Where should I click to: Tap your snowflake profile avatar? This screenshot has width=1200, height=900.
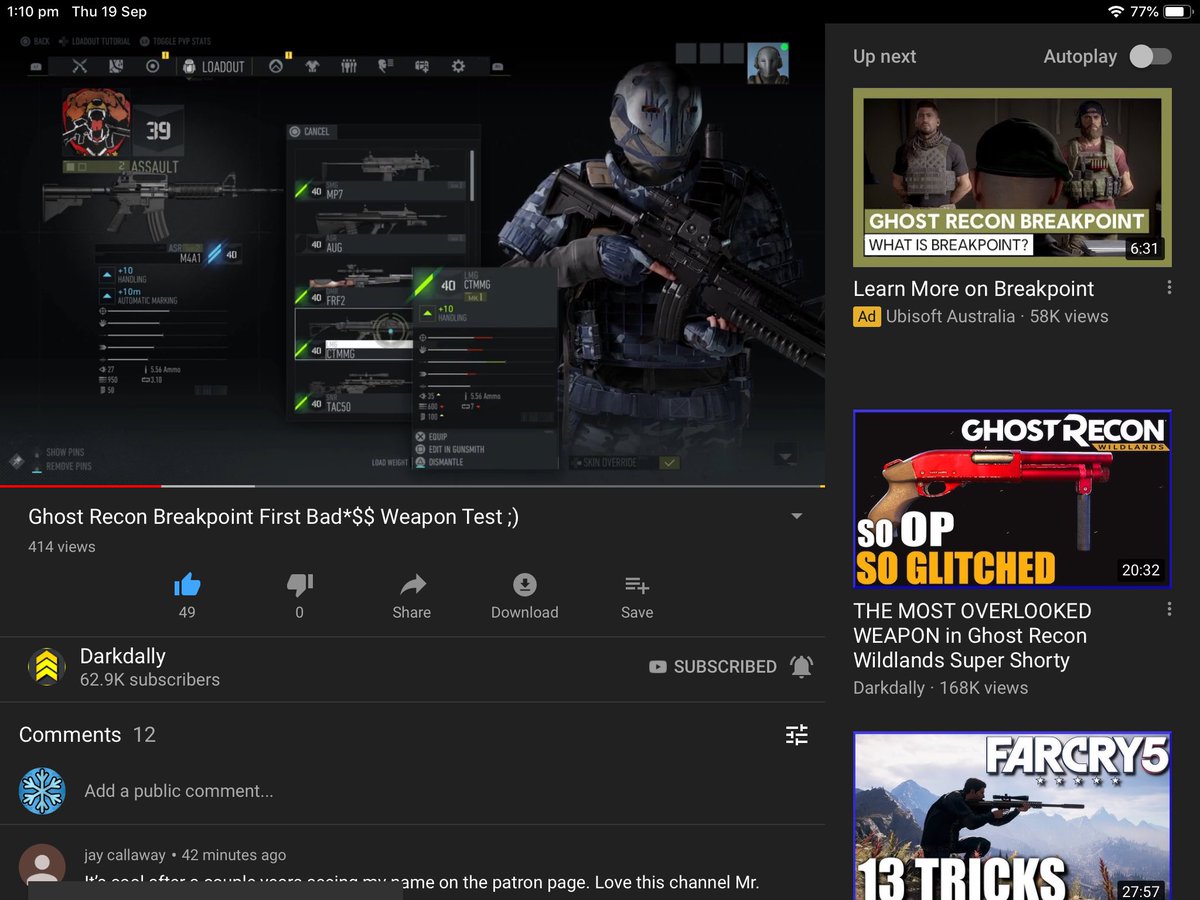[x=42, y=791]
